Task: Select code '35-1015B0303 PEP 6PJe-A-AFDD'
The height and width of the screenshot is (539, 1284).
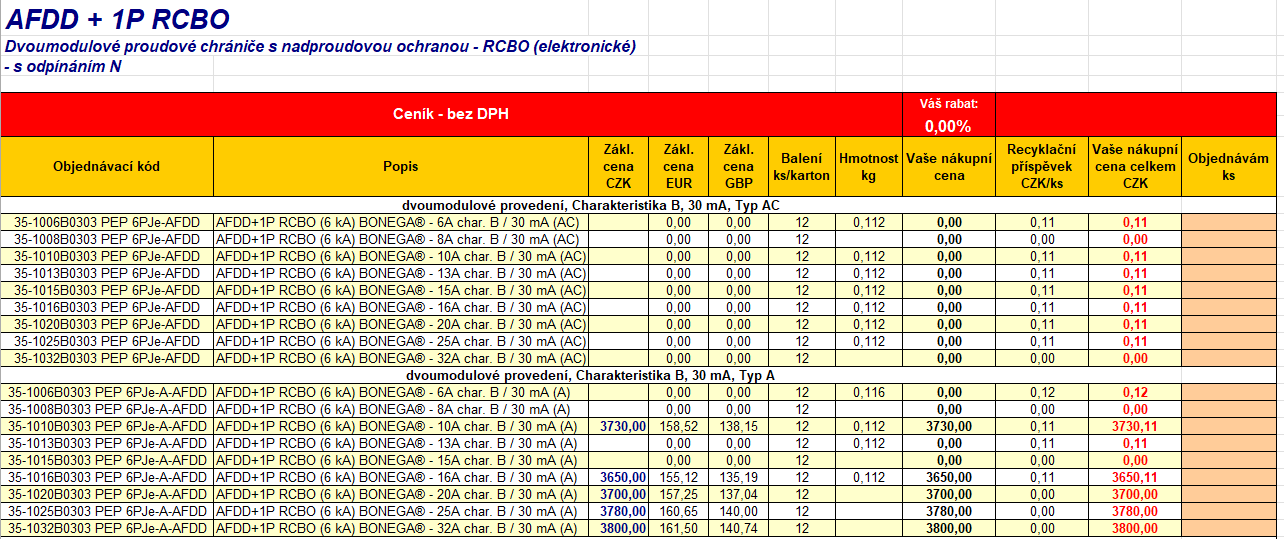Action: 107,460
